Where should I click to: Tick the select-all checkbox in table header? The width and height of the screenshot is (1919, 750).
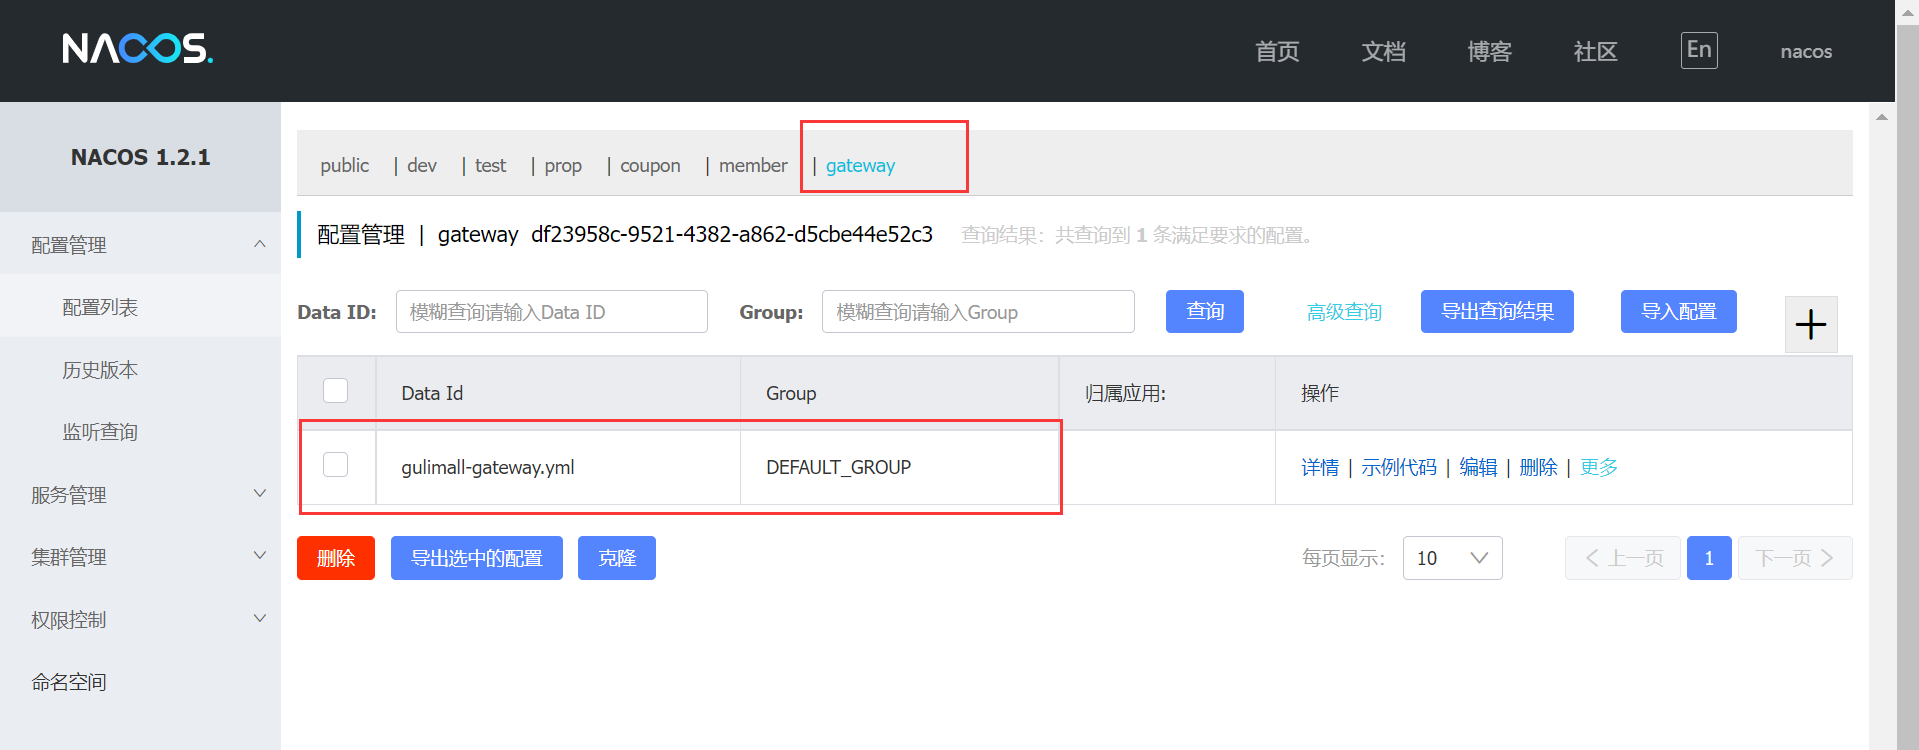tap(336, 390)
